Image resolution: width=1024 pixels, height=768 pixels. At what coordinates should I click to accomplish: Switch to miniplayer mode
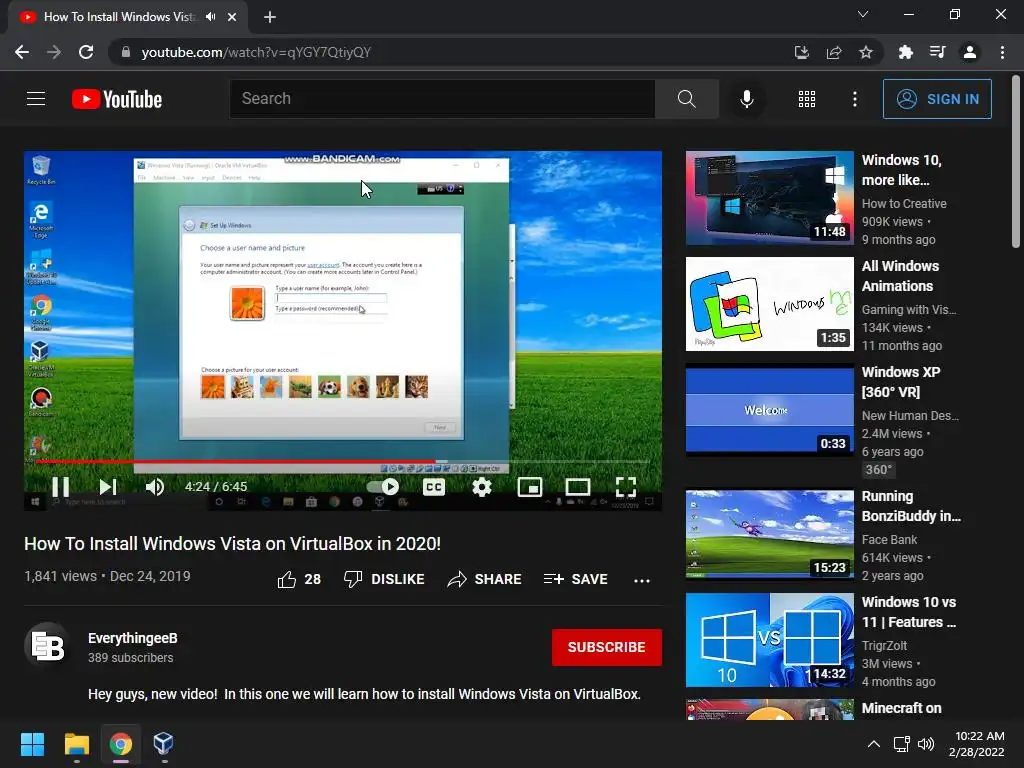click(x=530, y=487)
